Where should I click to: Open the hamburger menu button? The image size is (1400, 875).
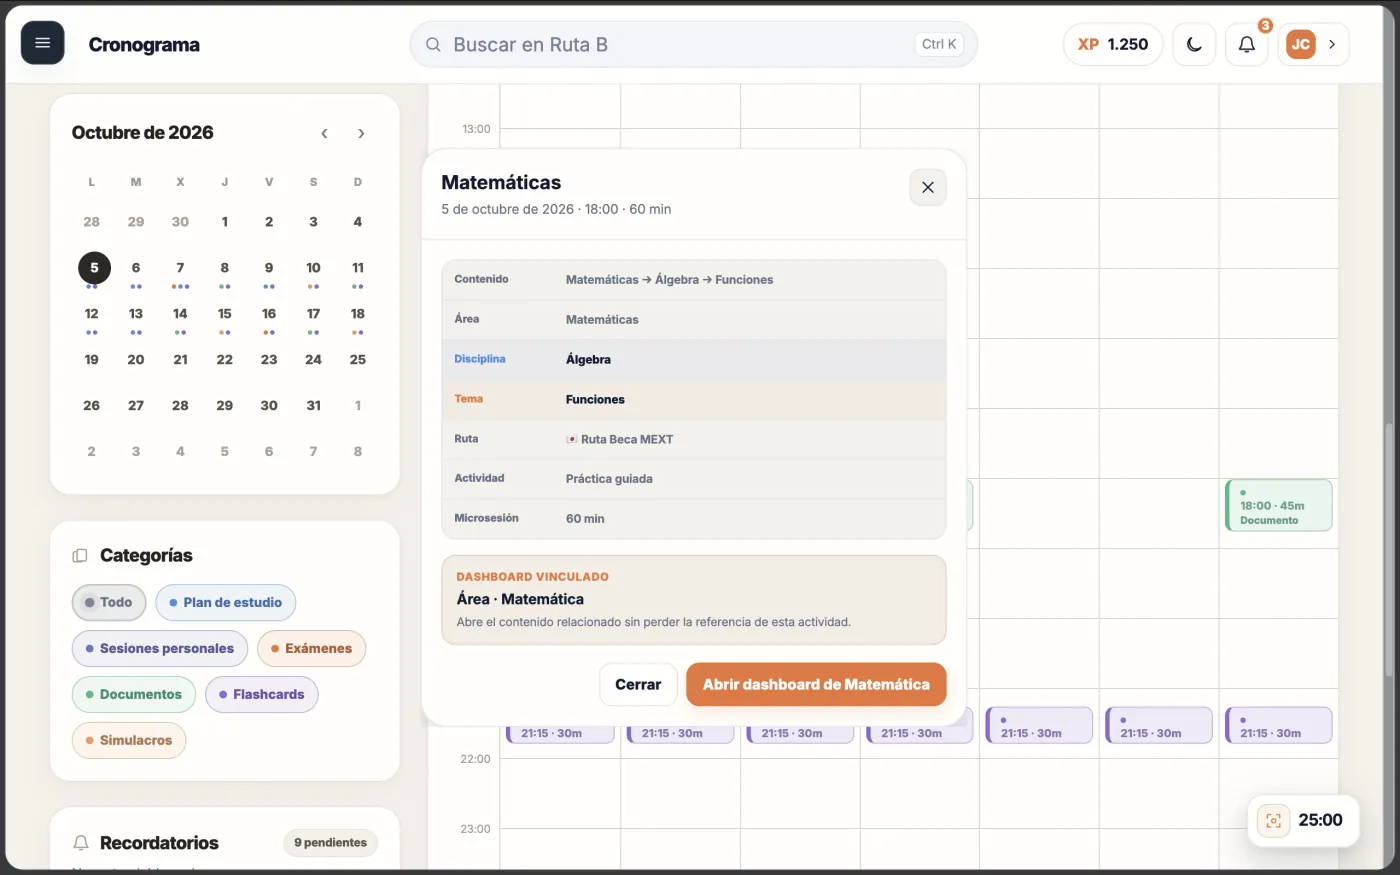pos(42,43)
